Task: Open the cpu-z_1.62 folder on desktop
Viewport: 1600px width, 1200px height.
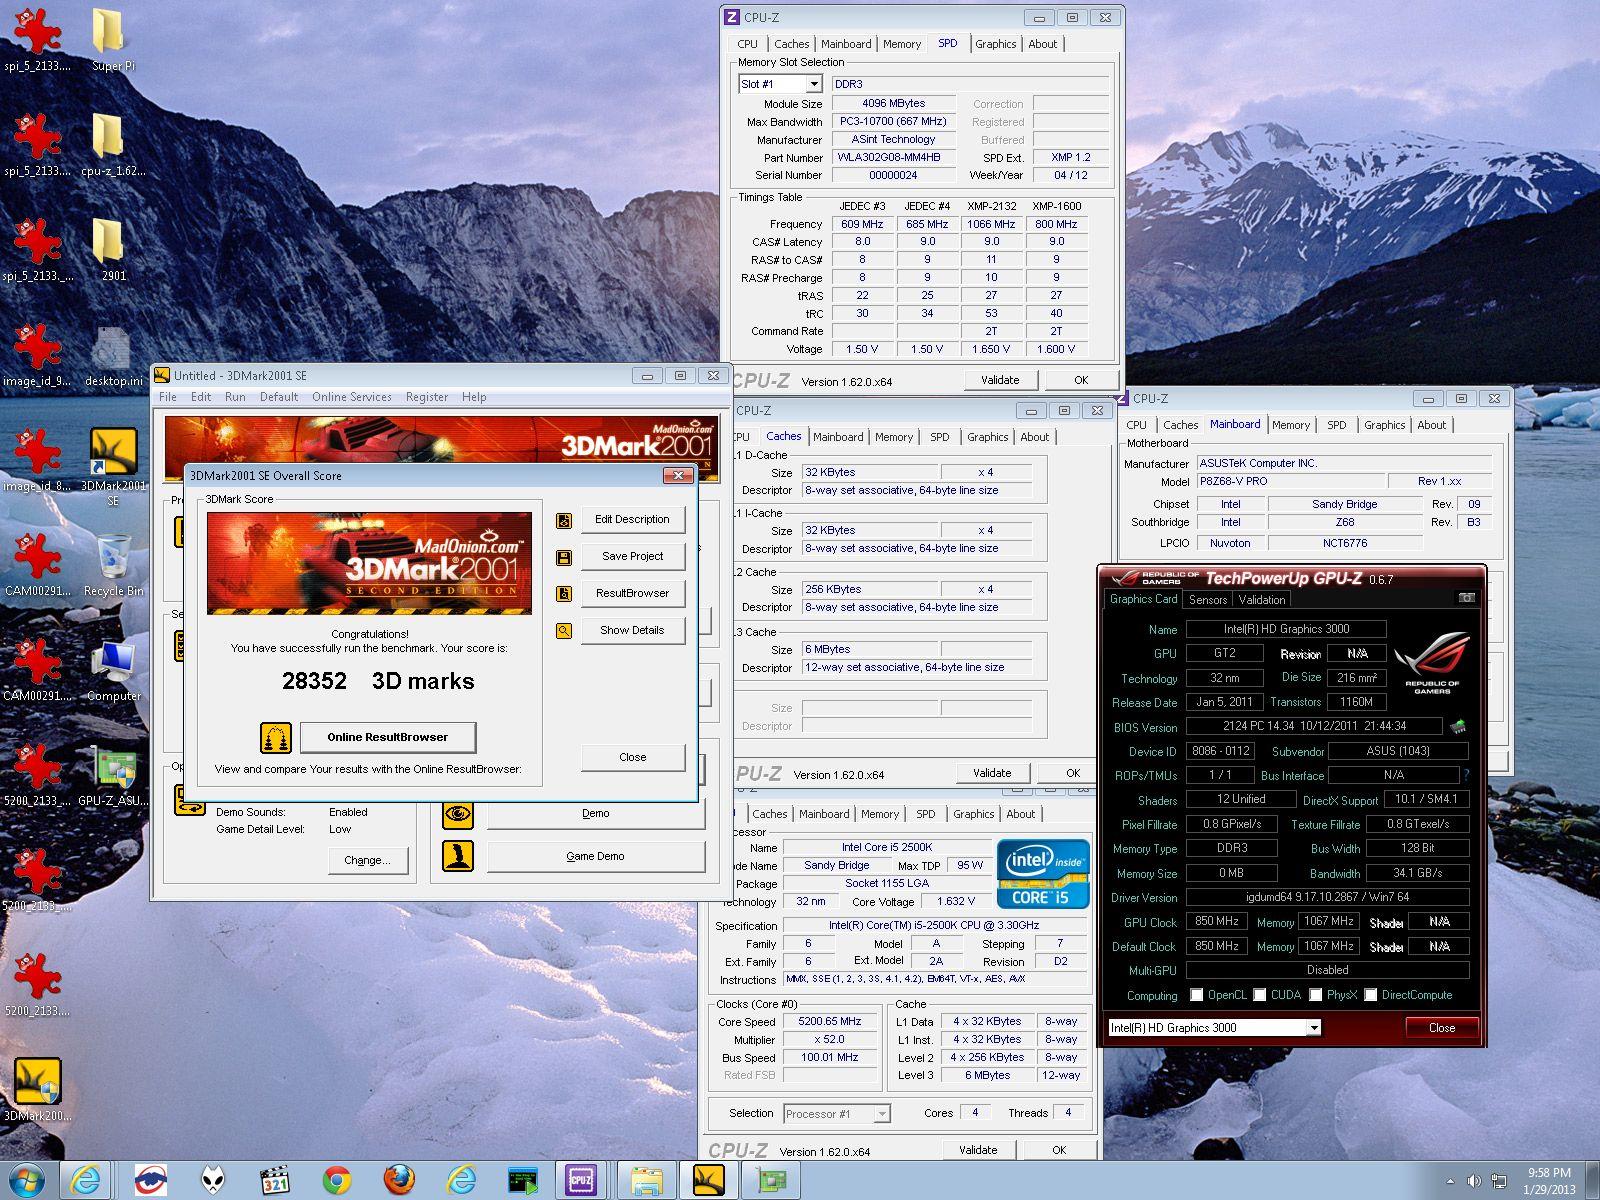Action: [x=113, y=146]
